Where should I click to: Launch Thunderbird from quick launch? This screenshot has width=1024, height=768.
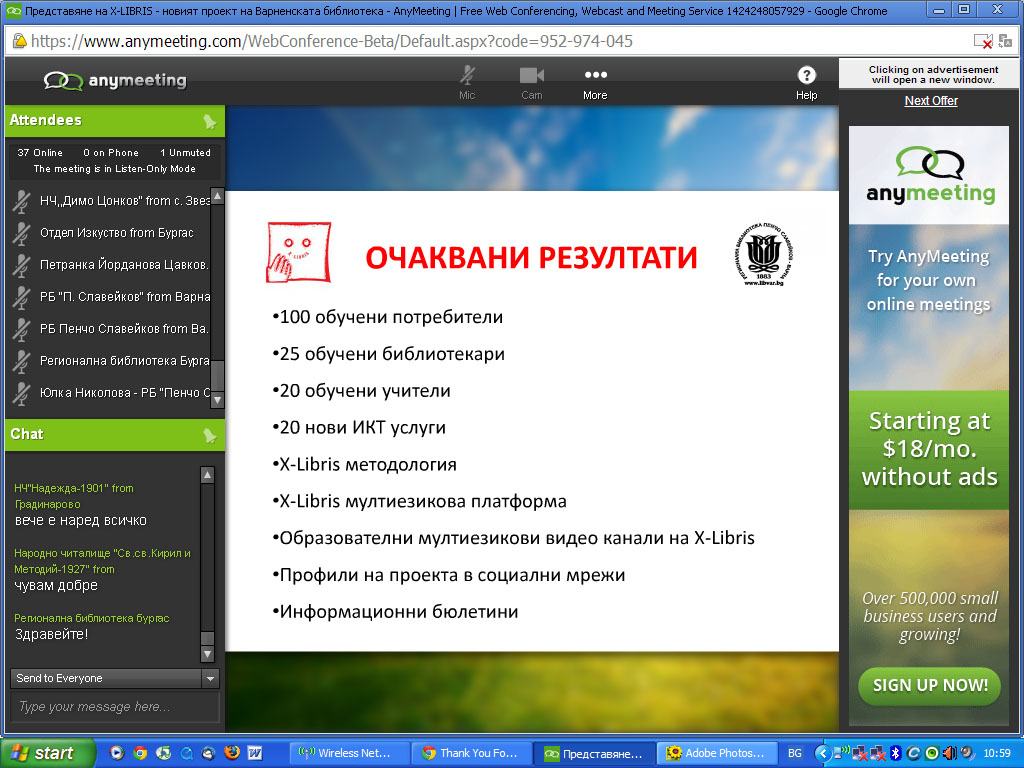point(209,753)
